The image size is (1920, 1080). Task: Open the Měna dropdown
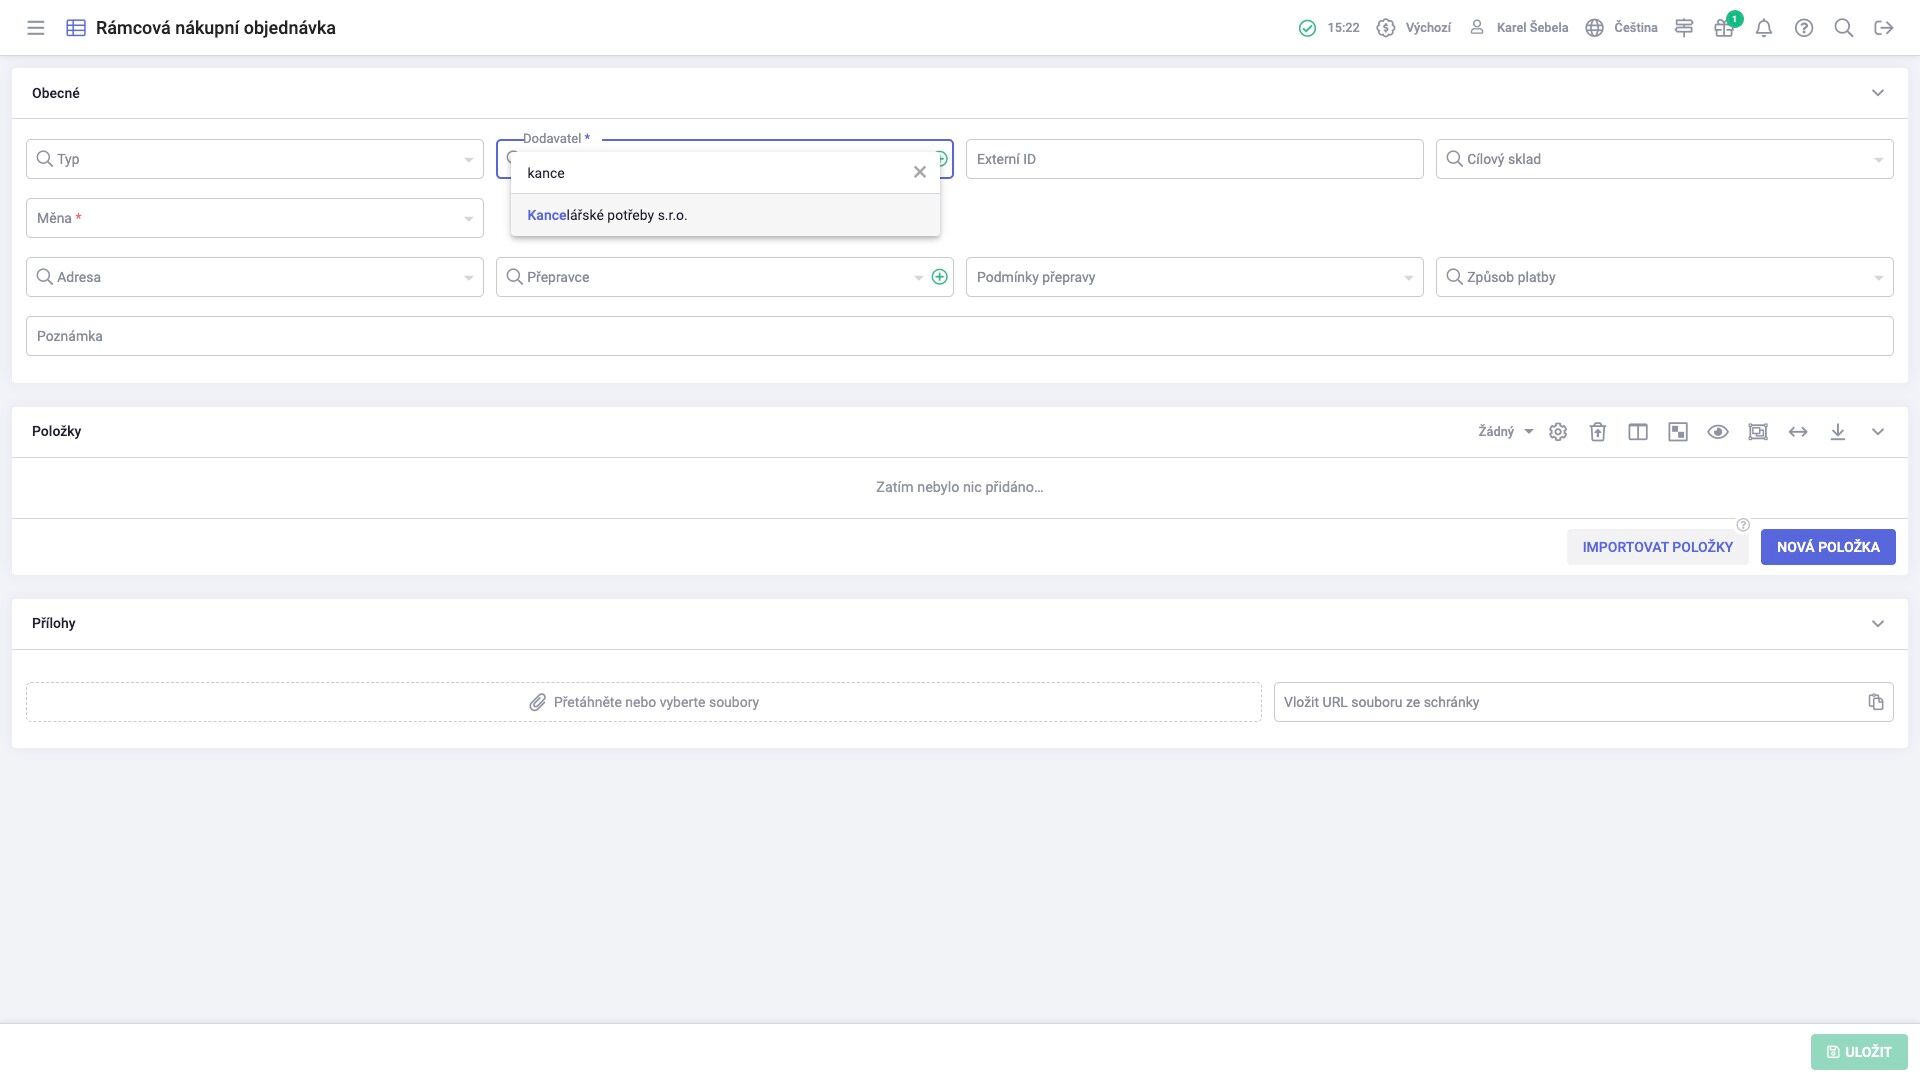[x=255, y=218]
